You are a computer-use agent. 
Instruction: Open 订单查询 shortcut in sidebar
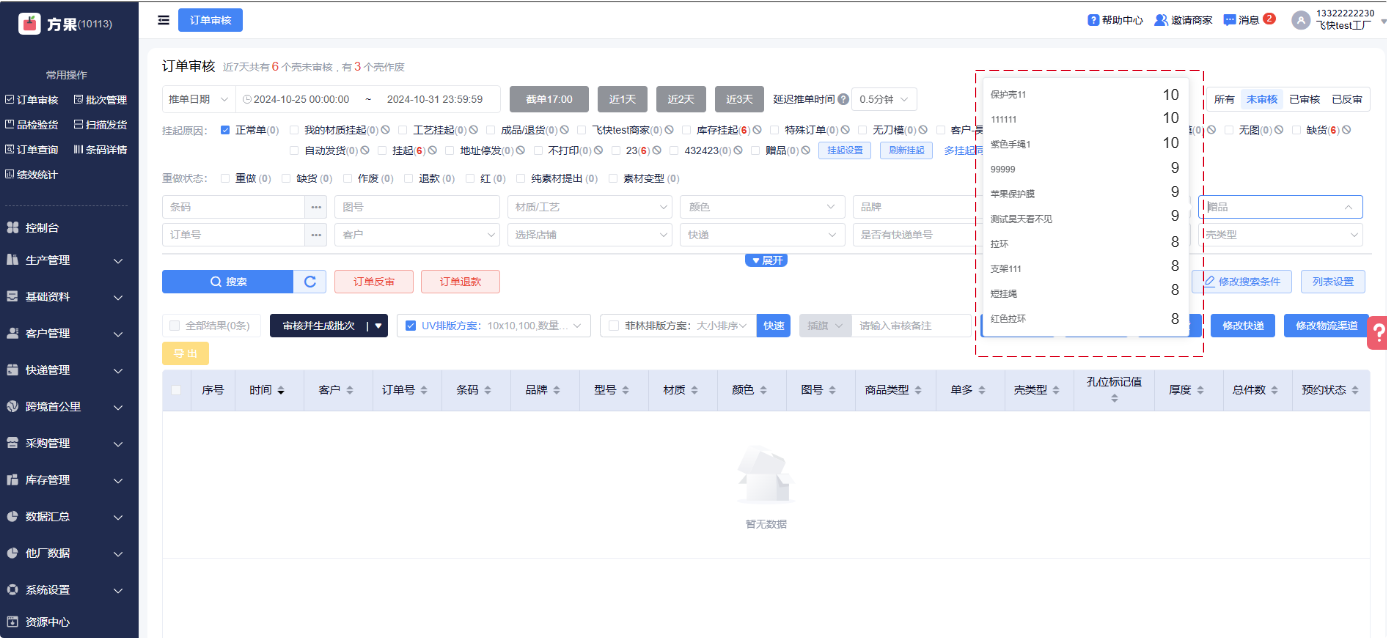pos(32,150)
